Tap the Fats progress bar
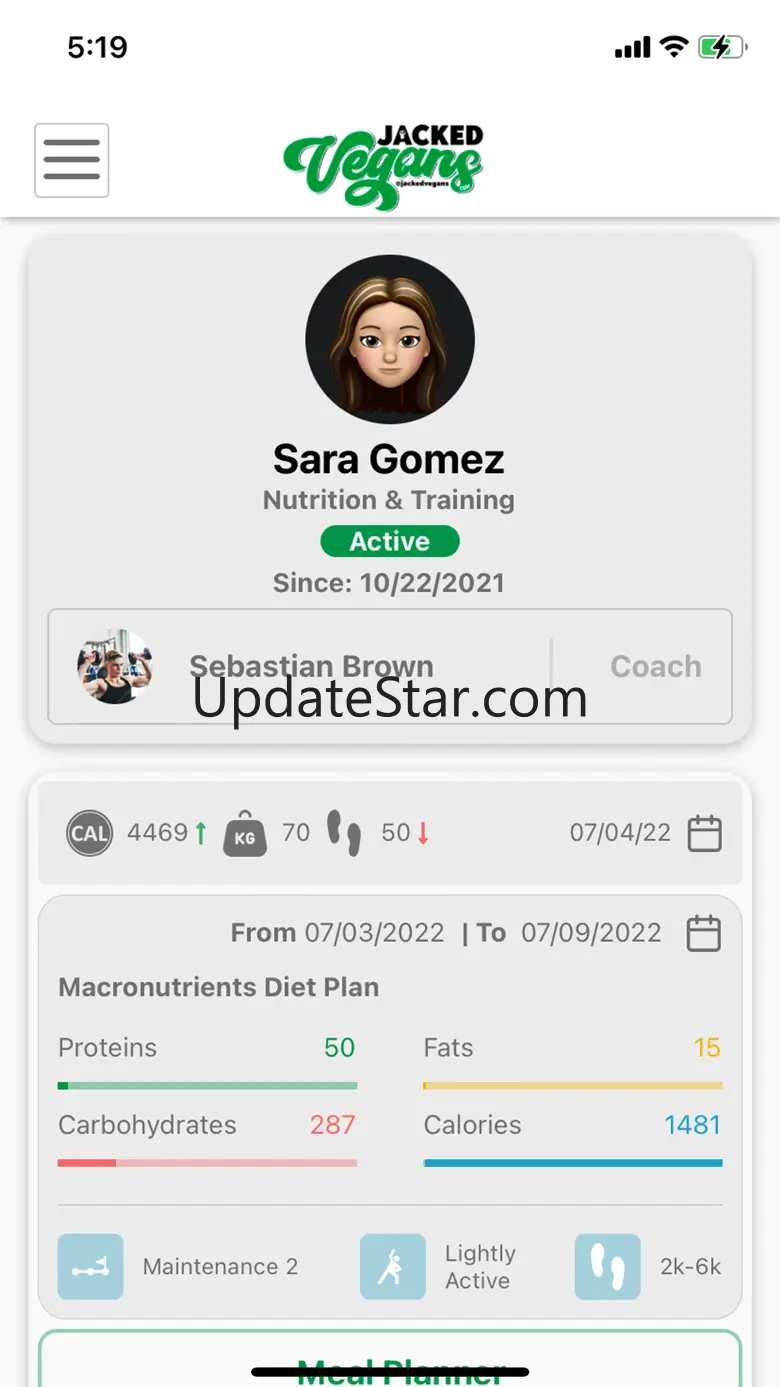Viewport: 780px width, 1387px height. click(573, 1085)
